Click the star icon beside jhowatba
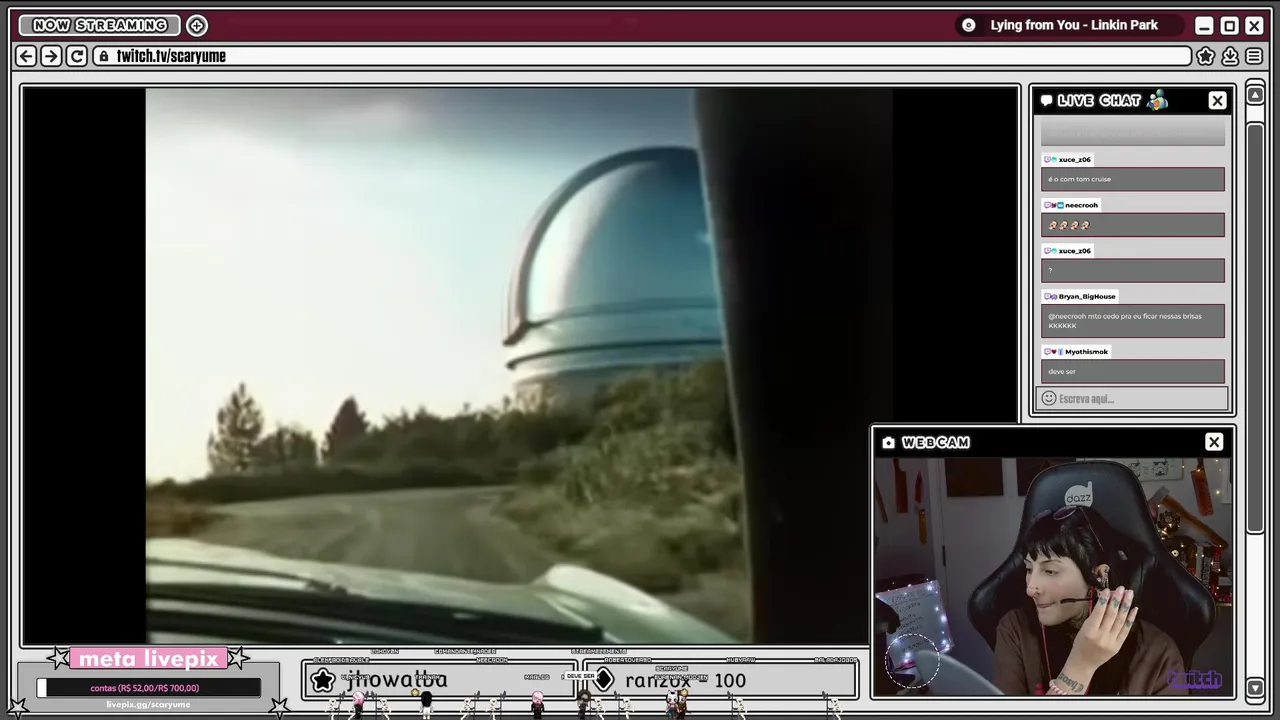 pos(323,680)
